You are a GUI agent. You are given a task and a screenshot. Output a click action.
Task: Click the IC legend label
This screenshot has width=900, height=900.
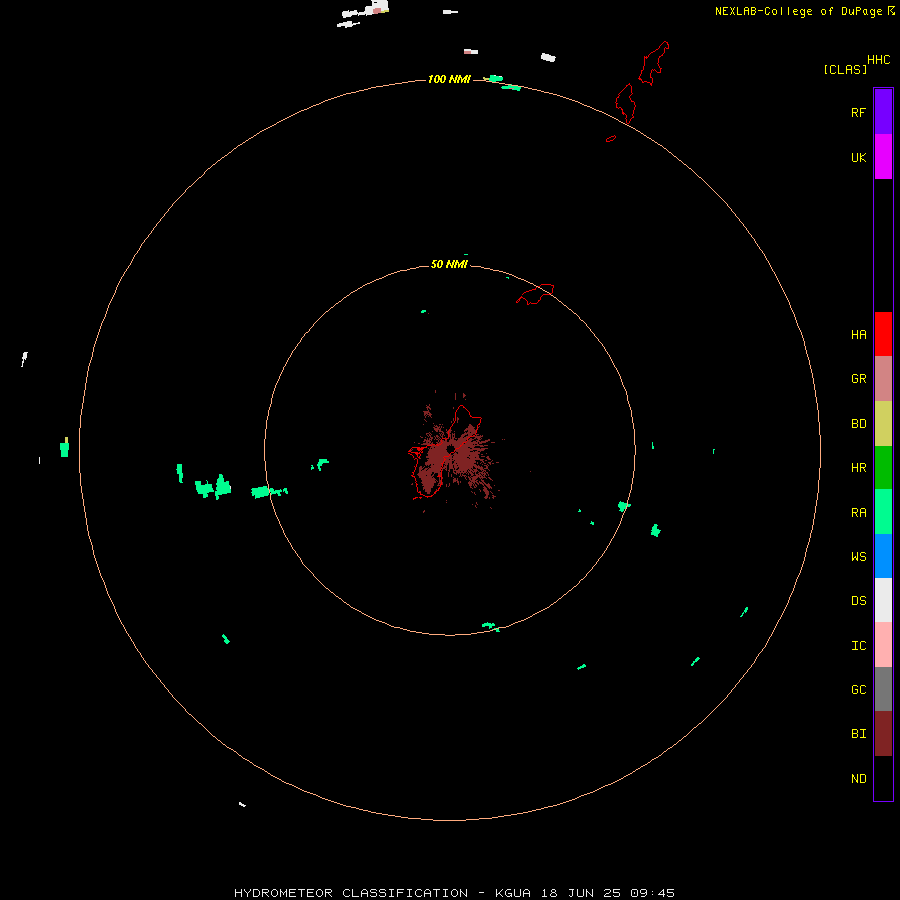858,645
